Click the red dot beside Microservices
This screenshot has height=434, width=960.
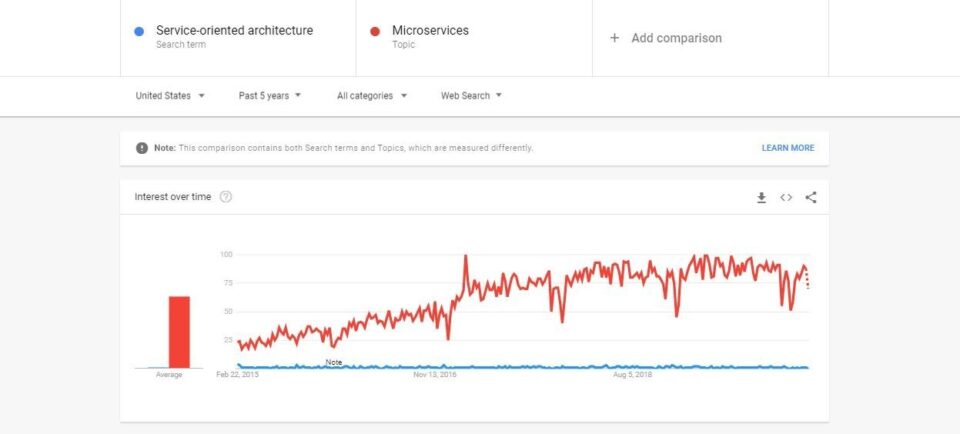pyautogui.click(x=375, y=31)
